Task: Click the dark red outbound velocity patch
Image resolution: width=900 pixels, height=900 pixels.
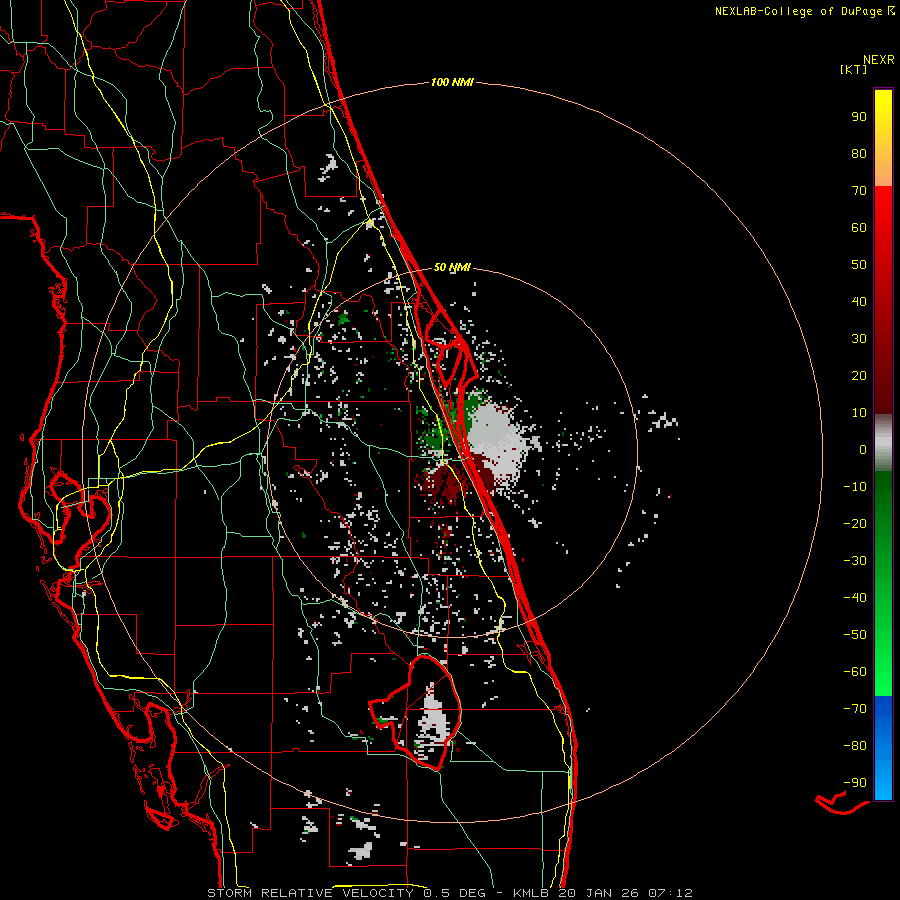Action: click(x=442, y=481)
